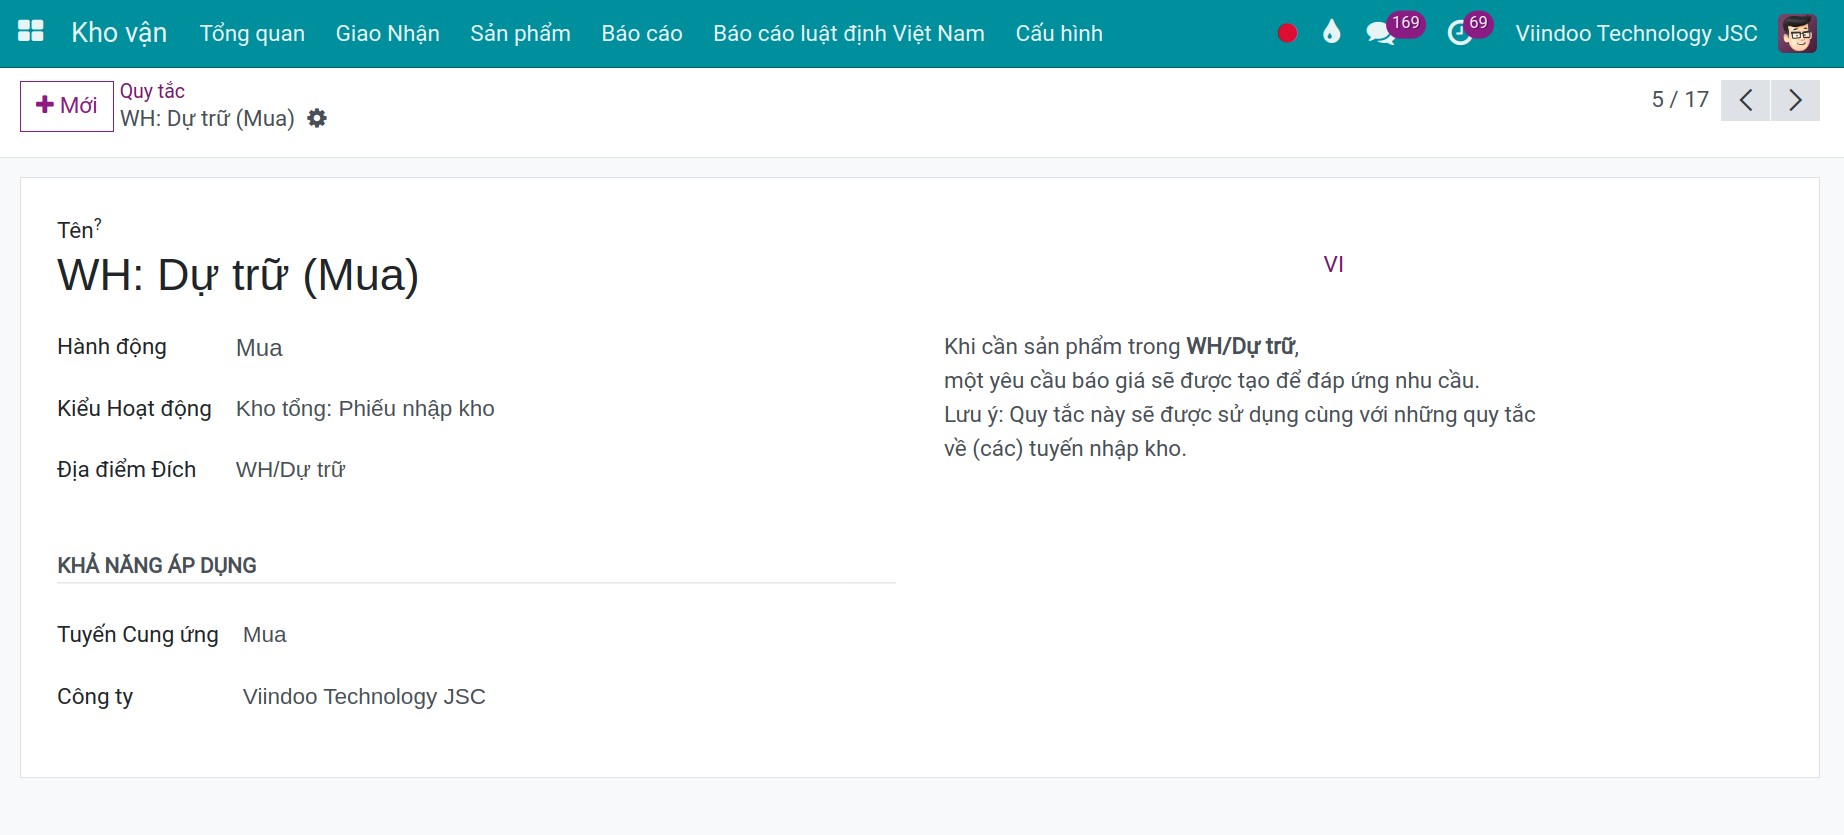Image resolution: width=1844 pixels, height=835 pixels.
Task: Click the Mới button to create rule
Action: [67, 106]
